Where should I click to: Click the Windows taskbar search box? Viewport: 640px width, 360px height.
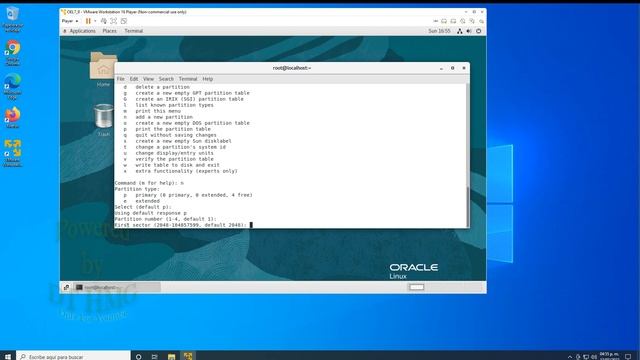73,356
